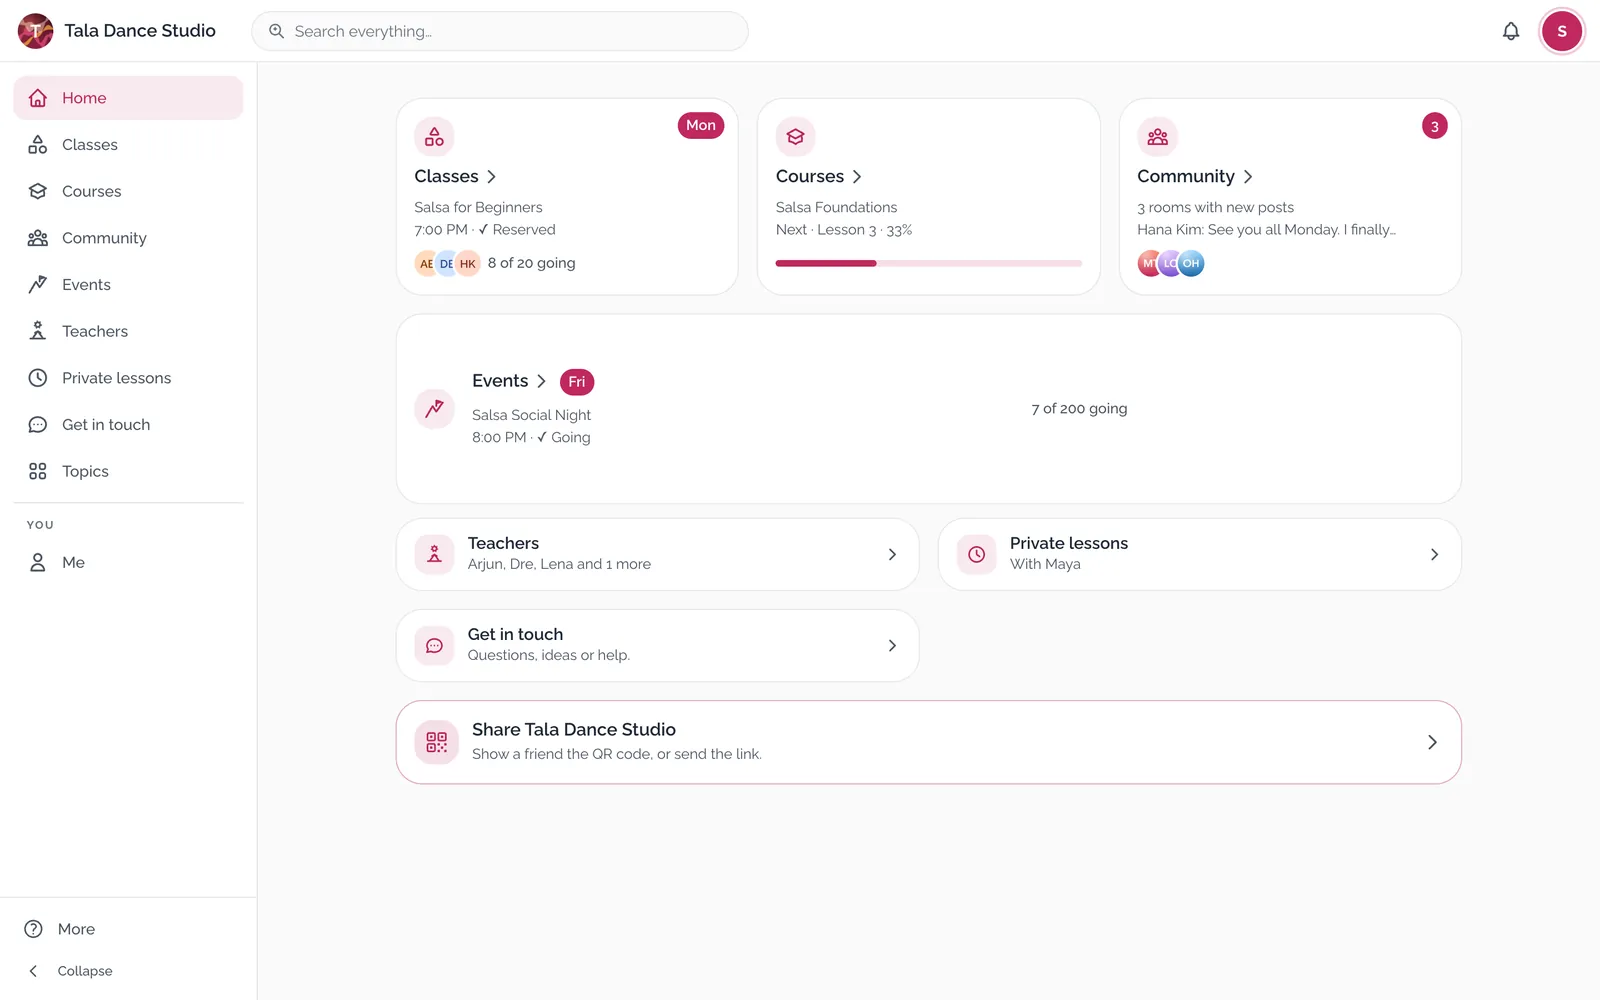Click Salsa Foundations progress bar
Viewport: 1600px width, 1000px height.
[928, 263]
